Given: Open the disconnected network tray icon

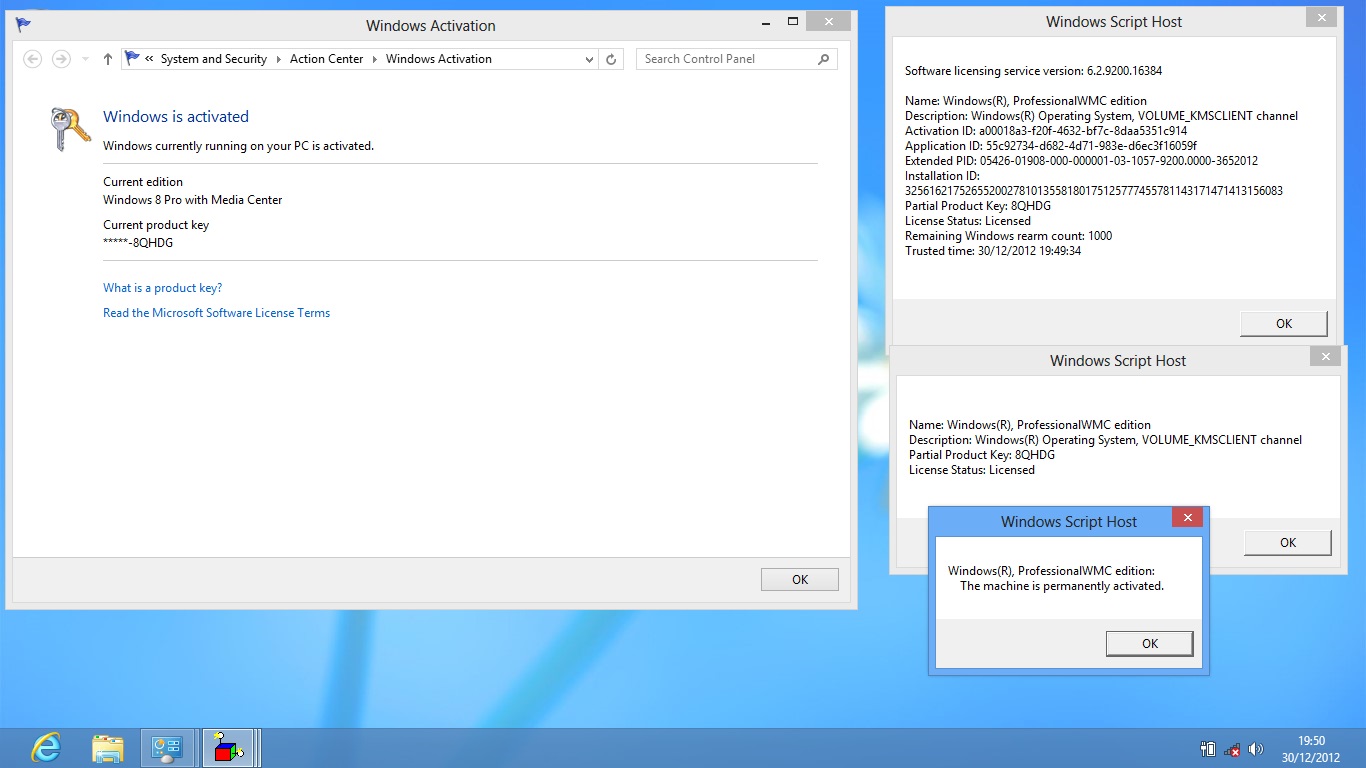Looking at the screenshot, I should click(1232, 749).
